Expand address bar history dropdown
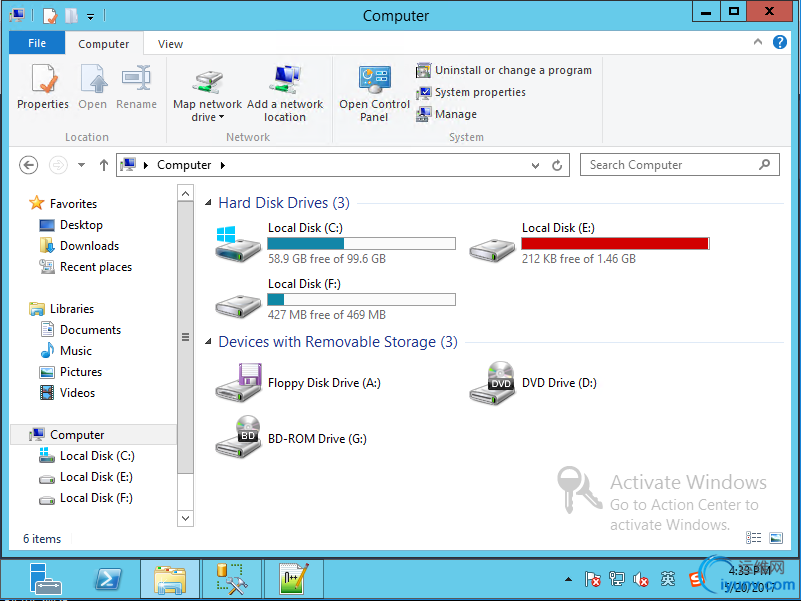 click(535, 166)
